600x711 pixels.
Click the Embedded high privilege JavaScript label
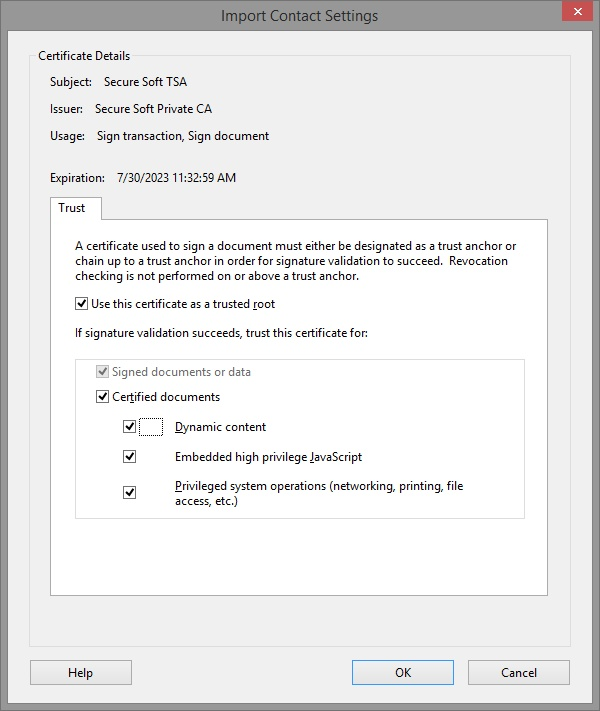pyautogui.click(x=268, y=457)
